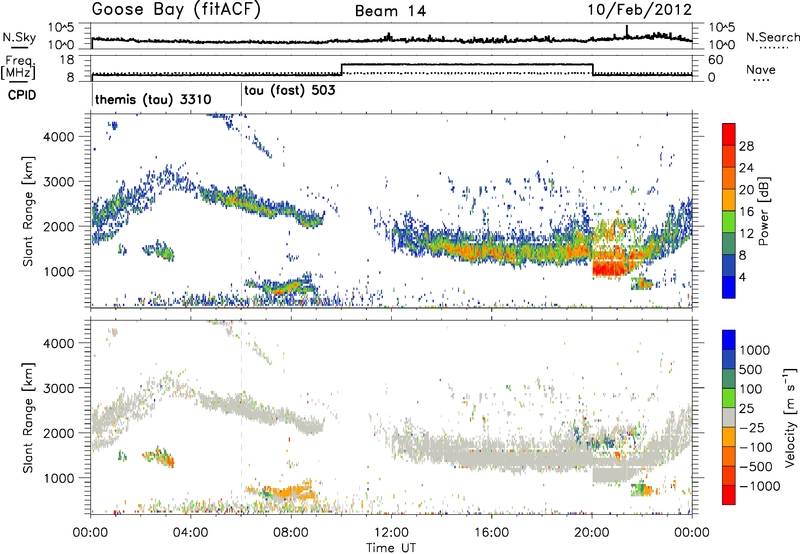Click "Slant Range [km]" label of the velocity panel
Image resolution: width=800 pixels, height=554 pixels.
[x=28, y=418]
